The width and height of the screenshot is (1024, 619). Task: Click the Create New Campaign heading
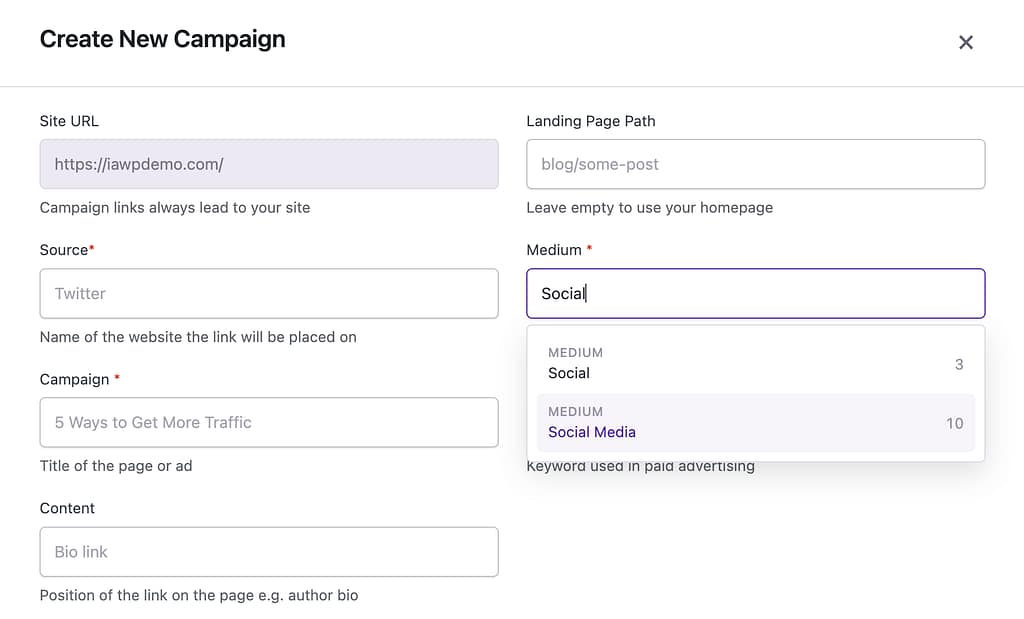163,39
